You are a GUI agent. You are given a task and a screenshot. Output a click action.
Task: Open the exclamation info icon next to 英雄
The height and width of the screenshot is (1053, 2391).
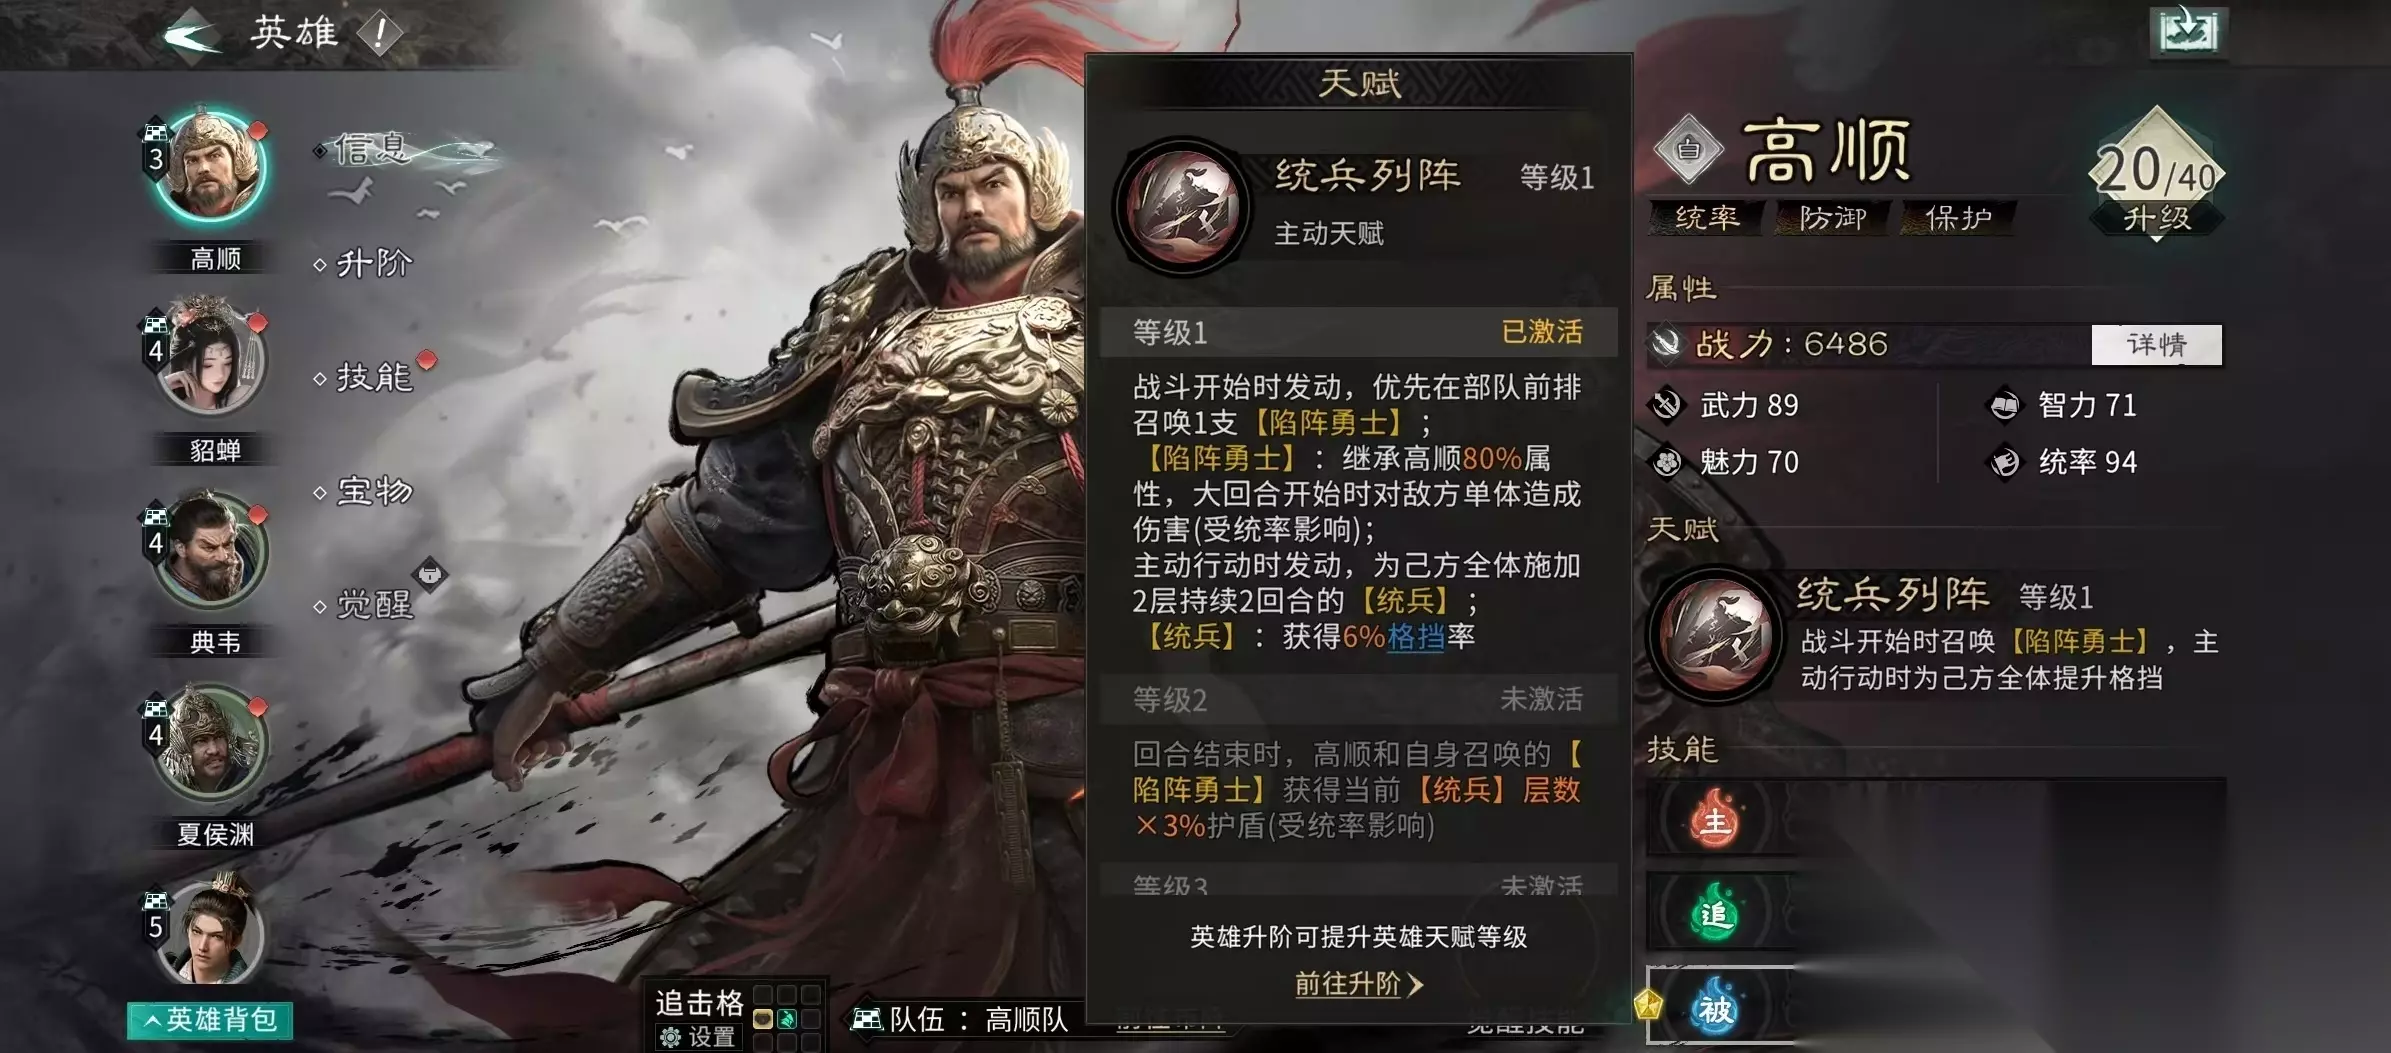click(379, 34)
